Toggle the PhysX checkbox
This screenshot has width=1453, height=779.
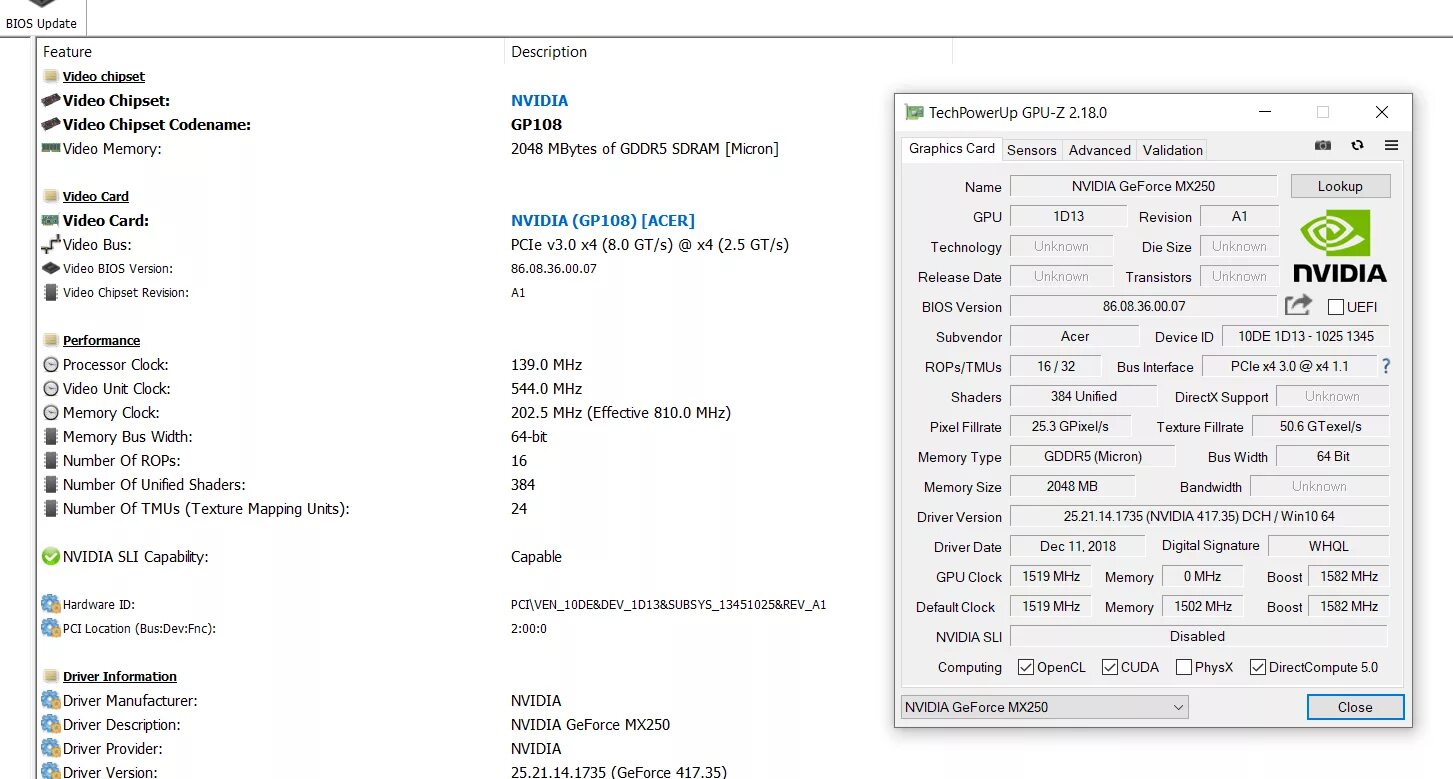1184,667
